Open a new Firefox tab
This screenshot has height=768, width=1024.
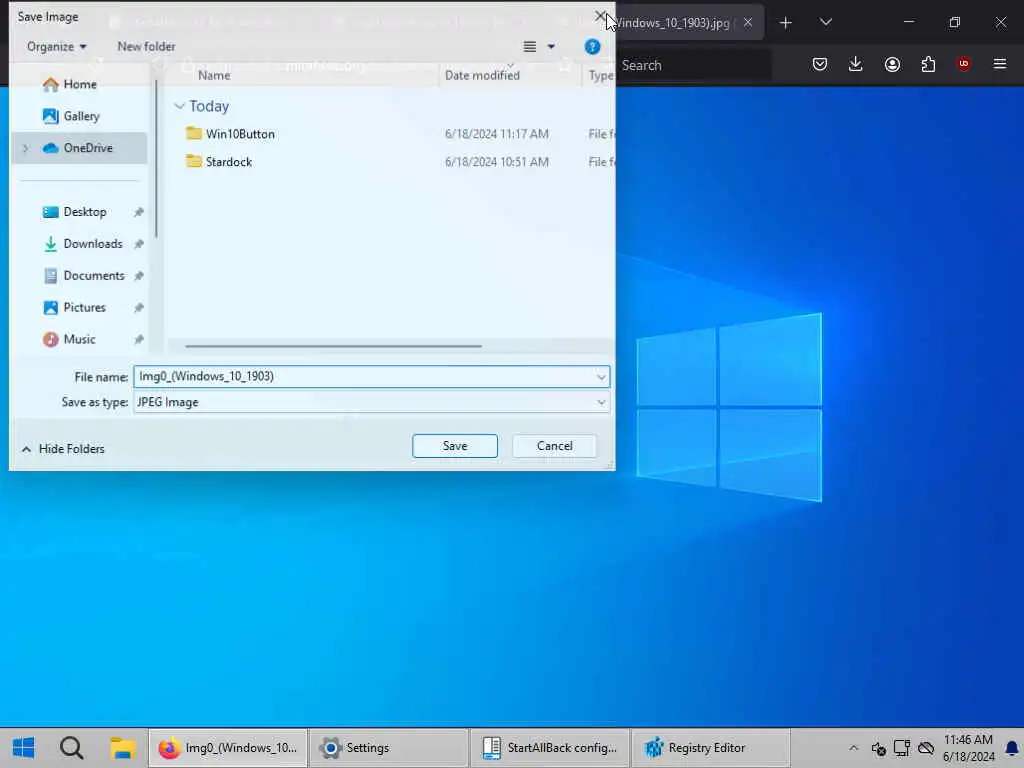[786, 23]
